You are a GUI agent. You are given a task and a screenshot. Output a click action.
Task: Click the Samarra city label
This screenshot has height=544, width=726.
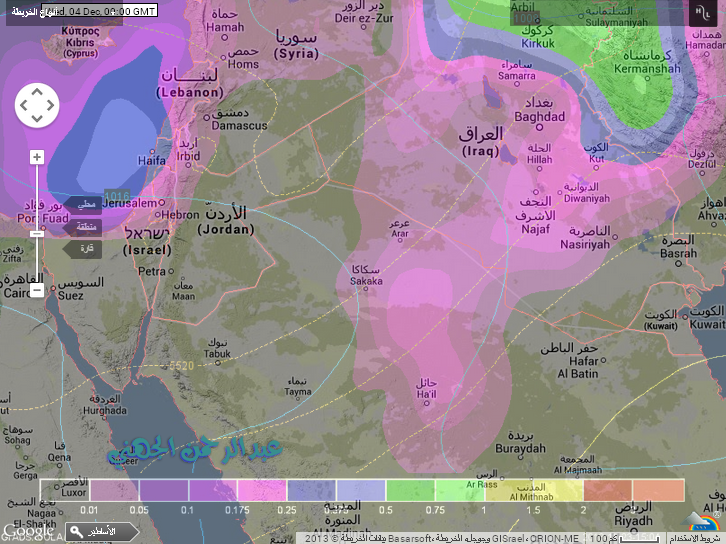[x=517, y=75]
